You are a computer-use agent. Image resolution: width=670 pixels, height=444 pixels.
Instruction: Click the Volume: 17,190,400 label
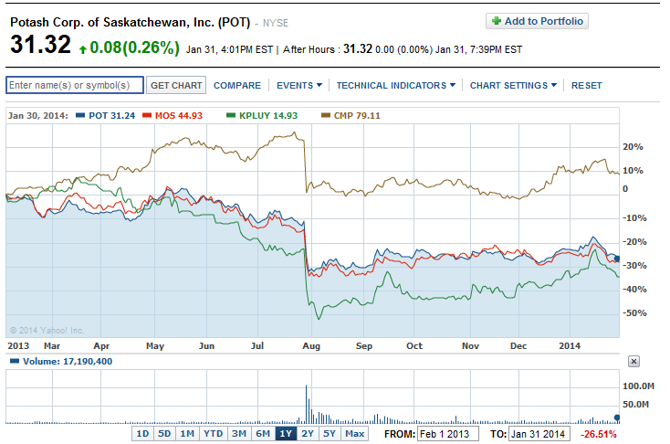(x=68, y=362)
